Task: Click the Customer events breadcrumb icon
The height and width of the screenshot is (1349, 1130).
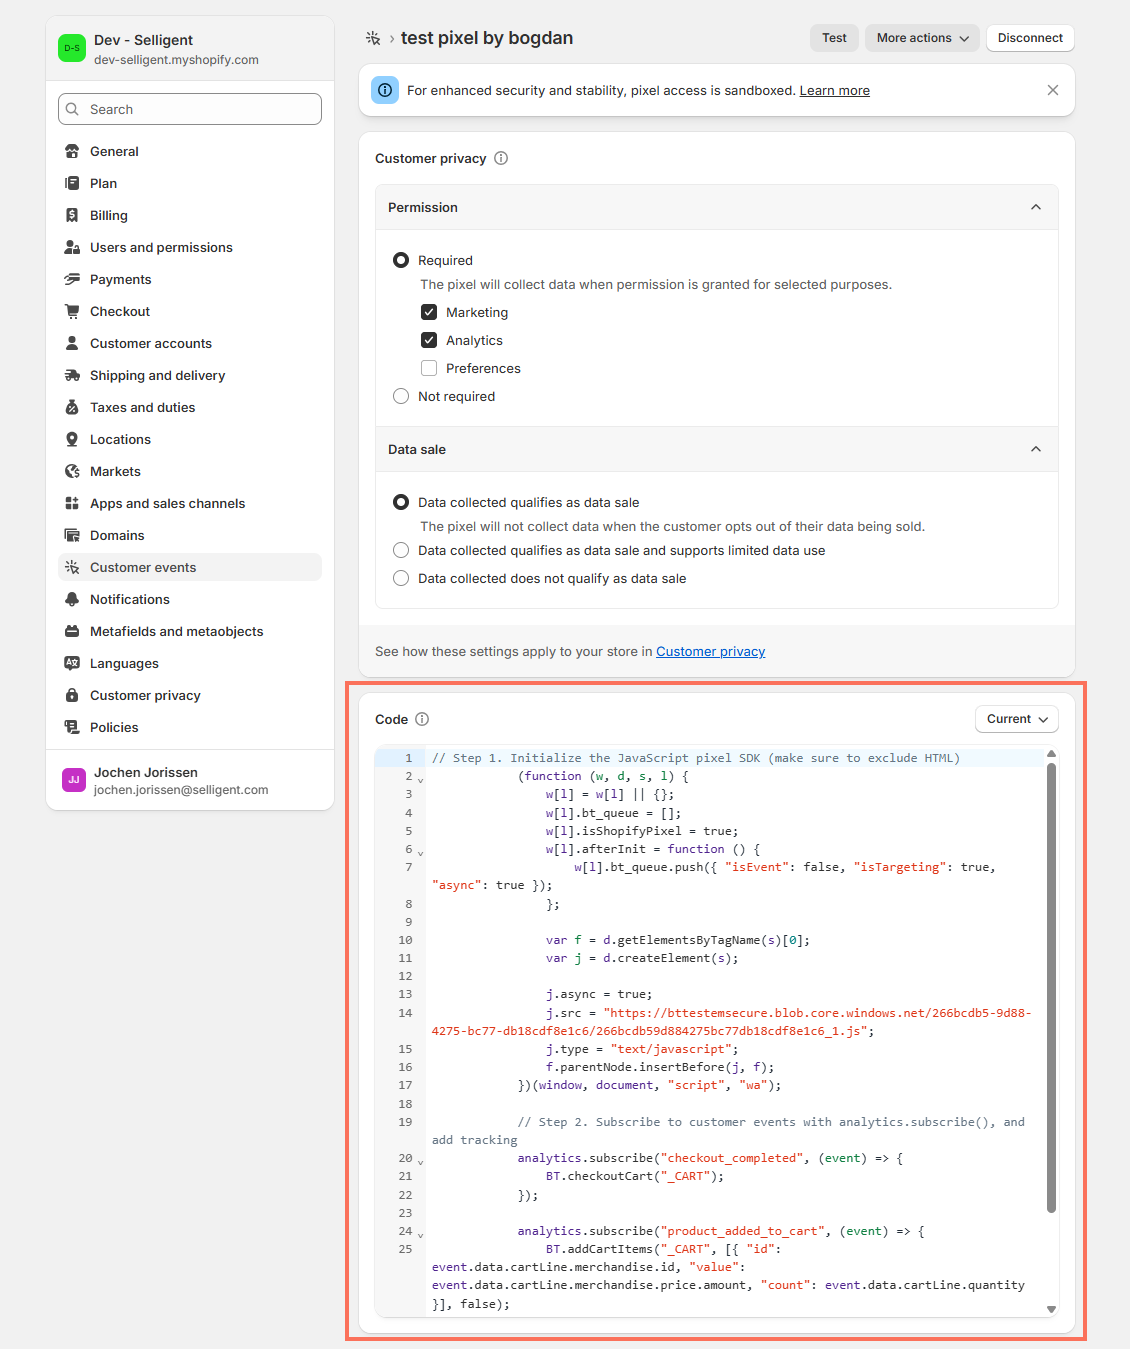Action: tap(373, 38)
